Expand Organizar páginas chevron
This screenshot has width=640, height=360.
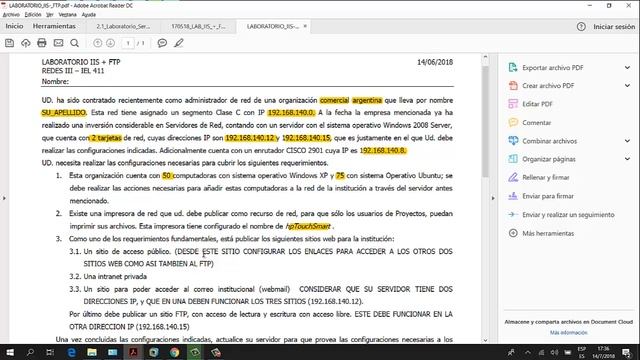pos(627,159)
